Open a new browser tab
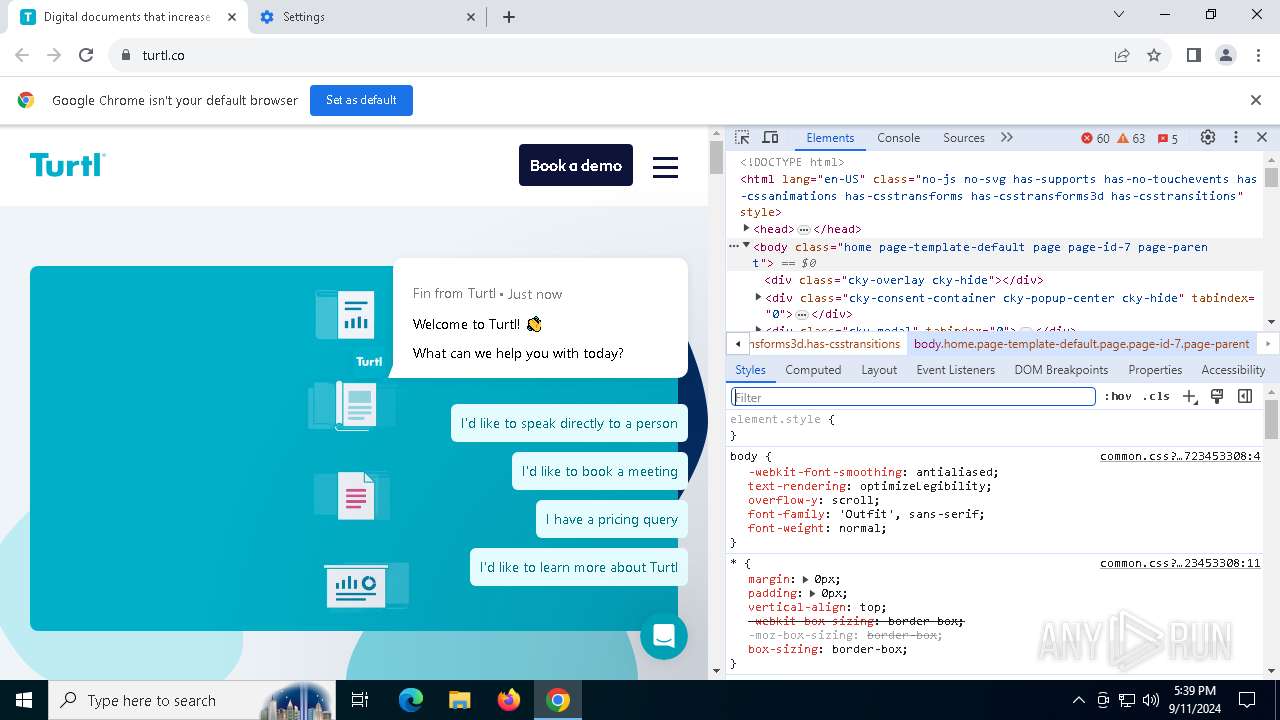The width and height of the screenshot is (1280, 720). pyautogui.click(x=509, y=17)
